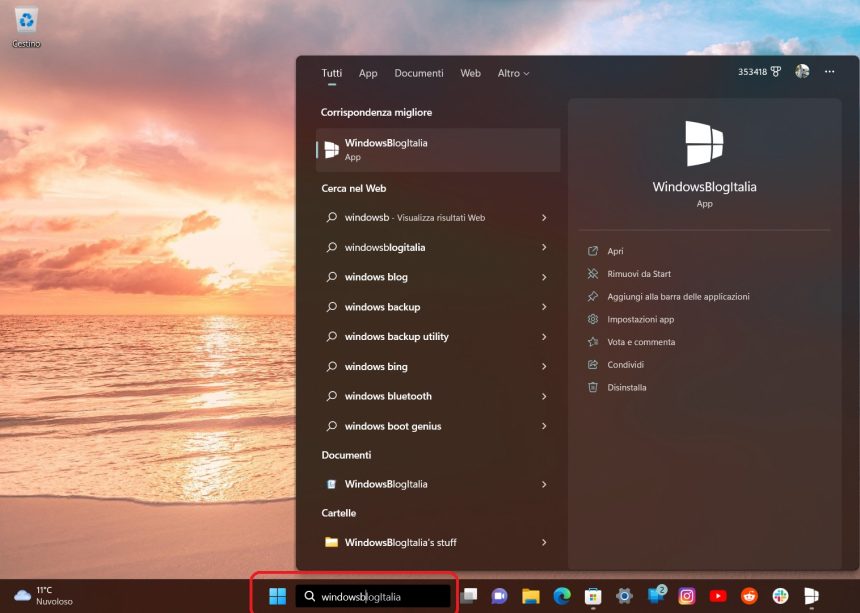
Task: Open Reddit from the taskbar
Action: tap(749, 596)
